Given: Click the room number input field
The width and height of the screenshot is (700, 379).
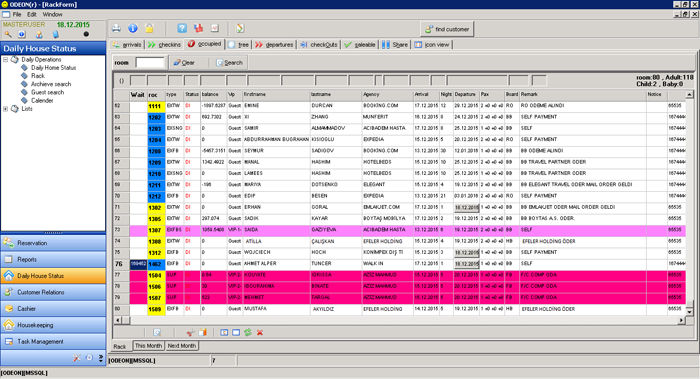Looking at the screenshot, I should [150, 62].
